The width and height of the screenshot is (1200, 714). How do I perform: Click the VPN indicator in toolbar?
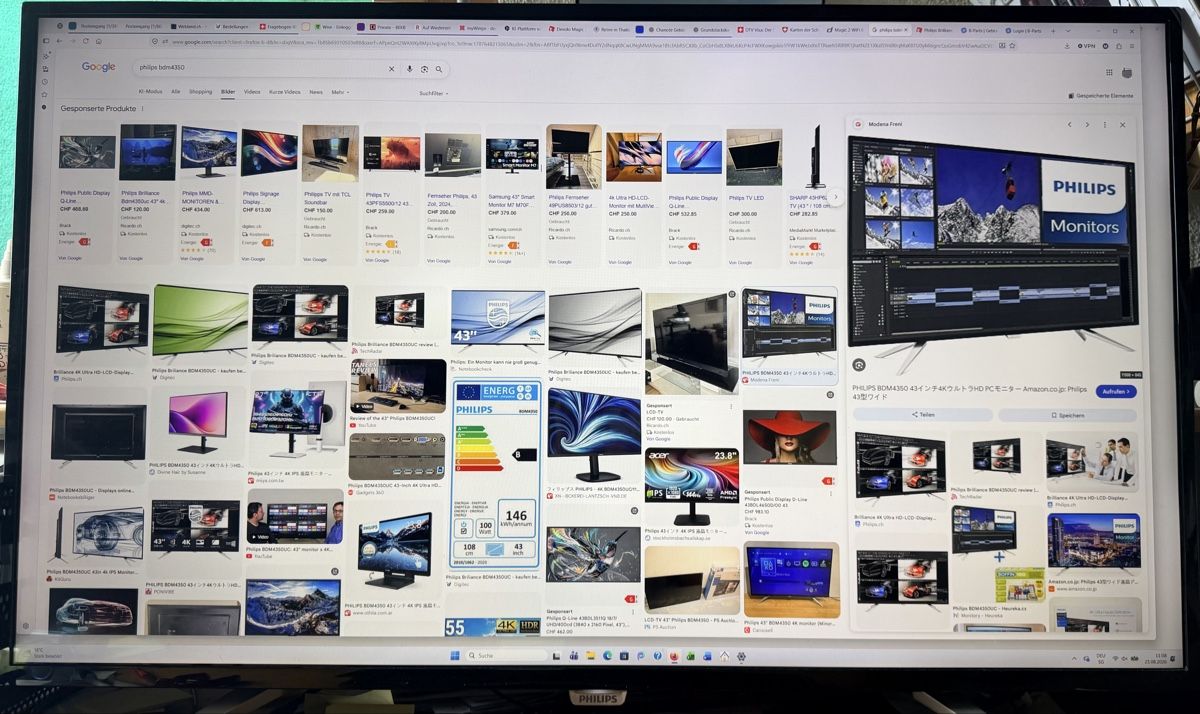(x=1086, y=46)
